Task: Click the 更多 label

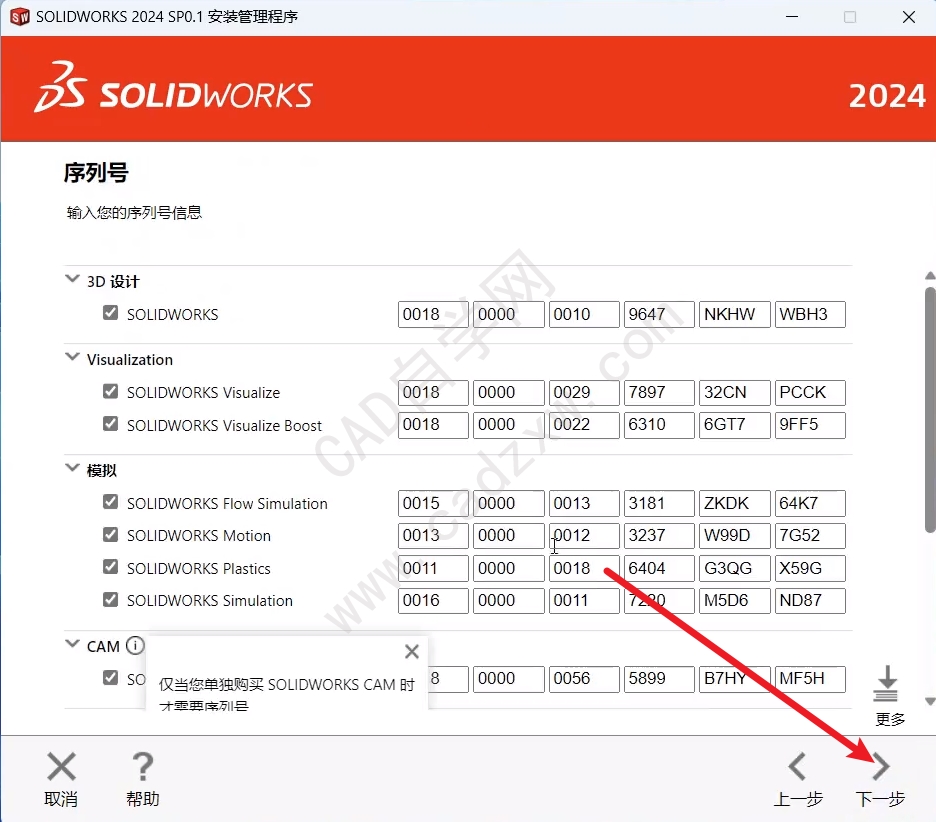Action: click(890, 719)
